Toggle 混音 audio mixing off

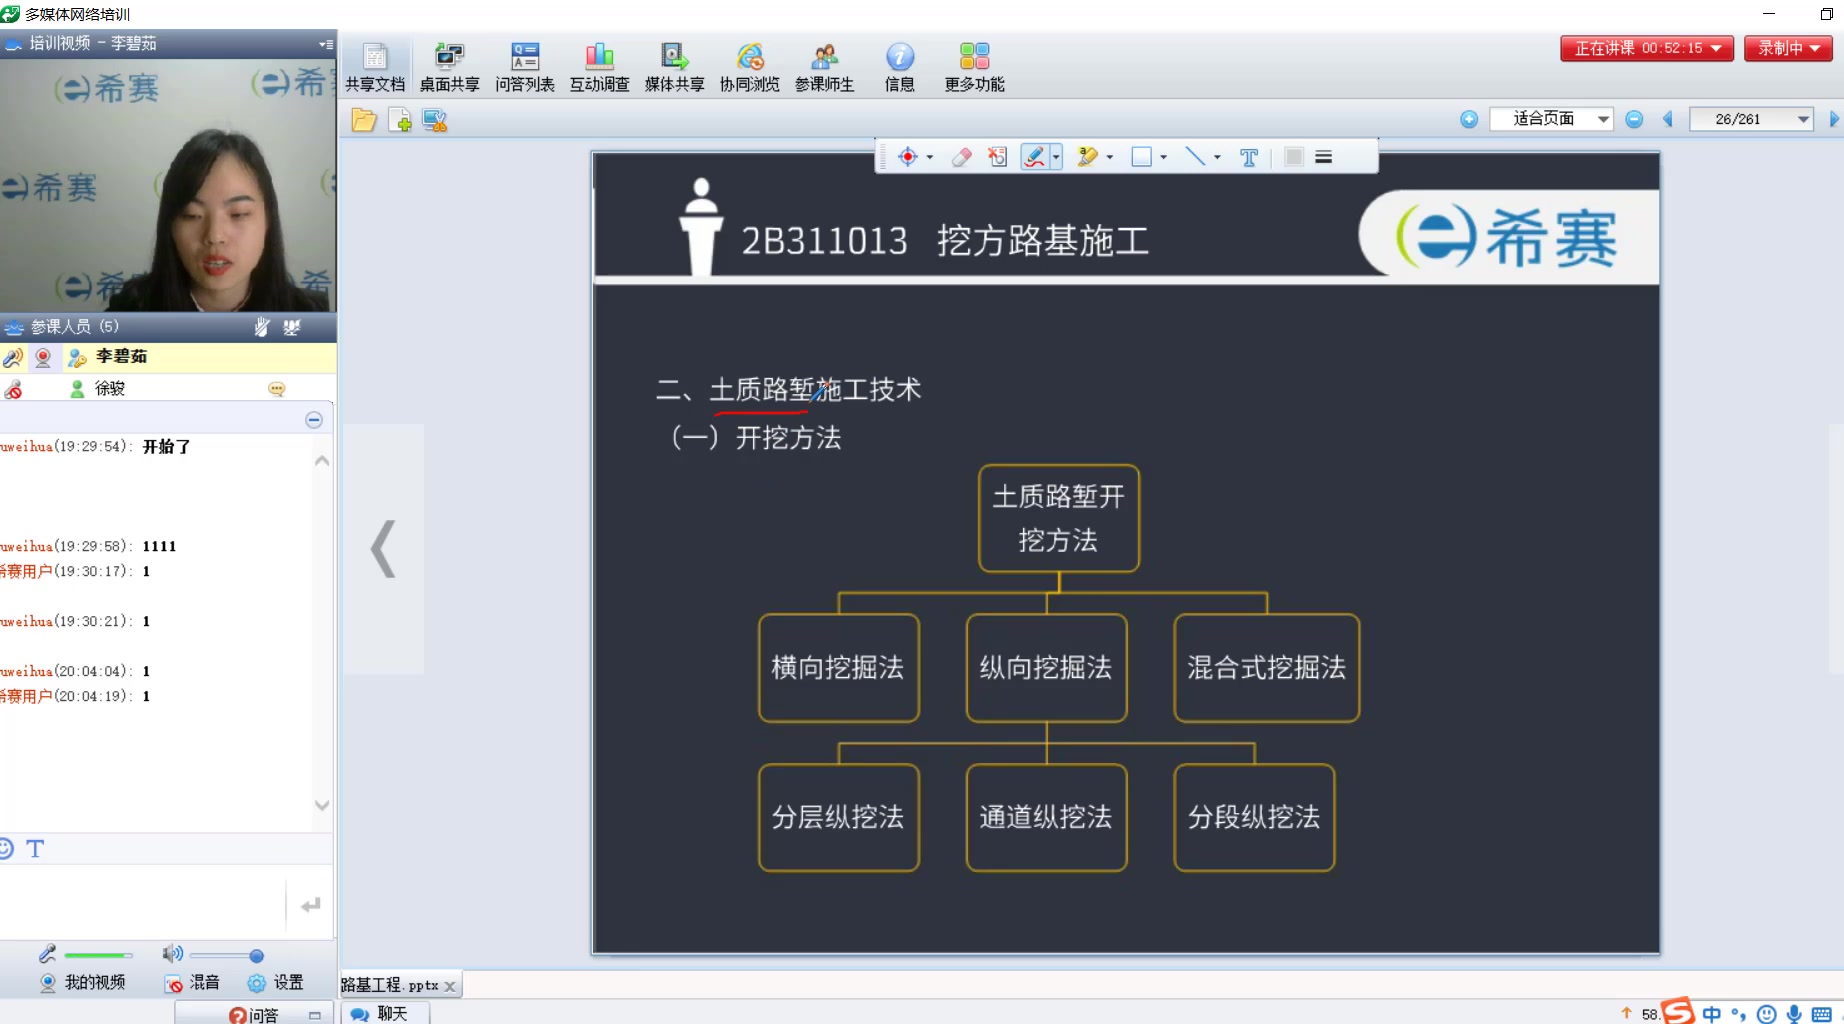196,982
